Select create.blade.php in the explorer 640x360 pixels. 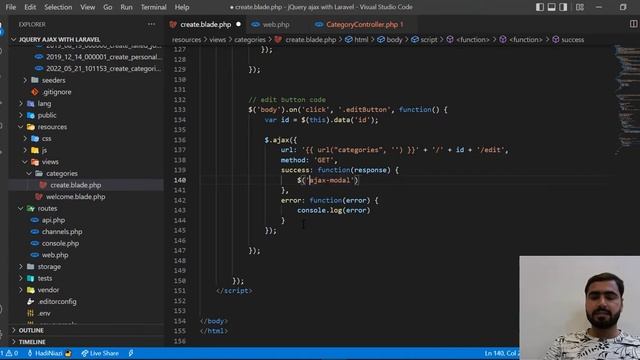point(76,185)
